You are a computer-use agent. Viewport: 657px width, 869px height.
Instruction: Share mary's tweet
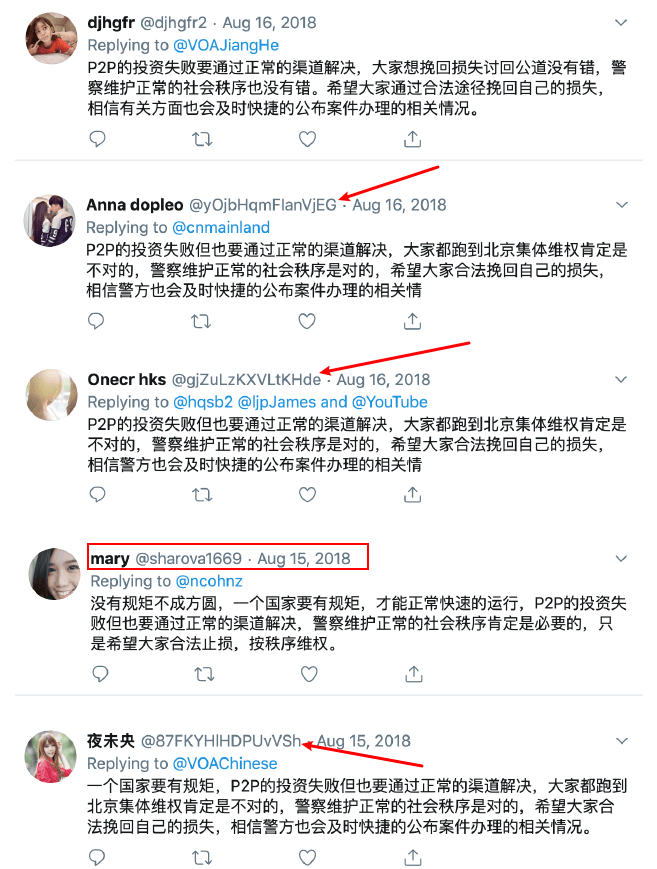pyautogui.click(x=414, y=674)
